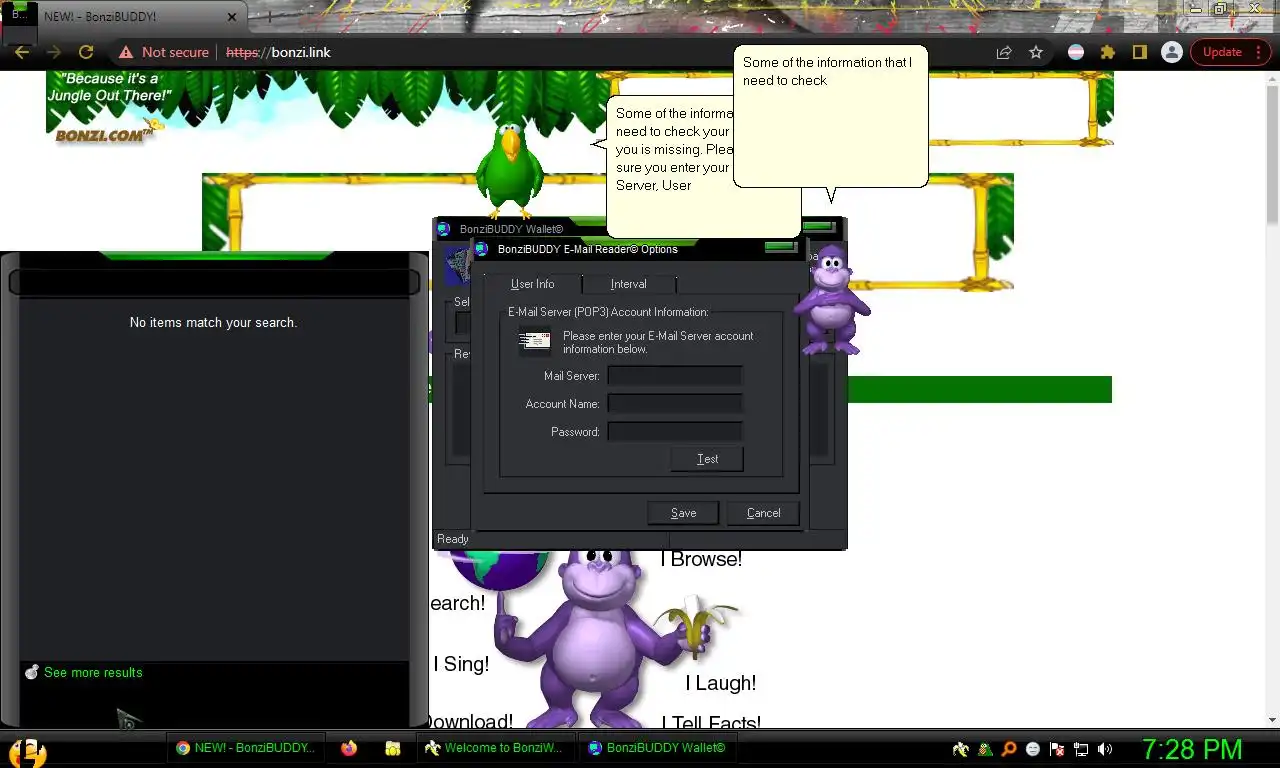
Task: Click the E-Mail Reader Options title bar icon
Action: (482, 249)
